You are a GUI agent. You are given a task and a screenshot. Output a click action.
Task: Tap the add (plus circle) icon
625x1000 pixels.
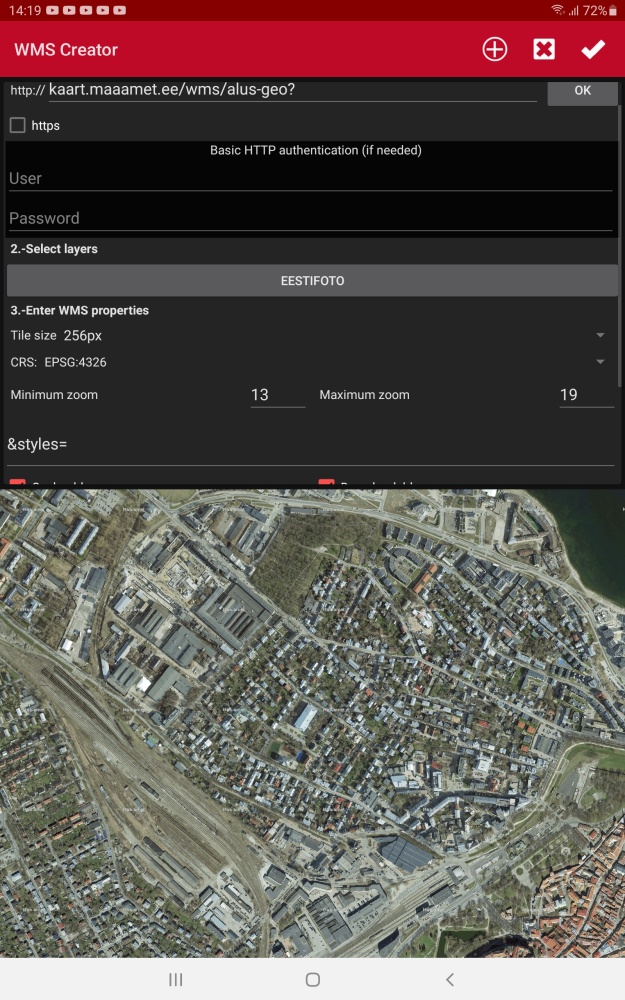(x=494, y=50)
